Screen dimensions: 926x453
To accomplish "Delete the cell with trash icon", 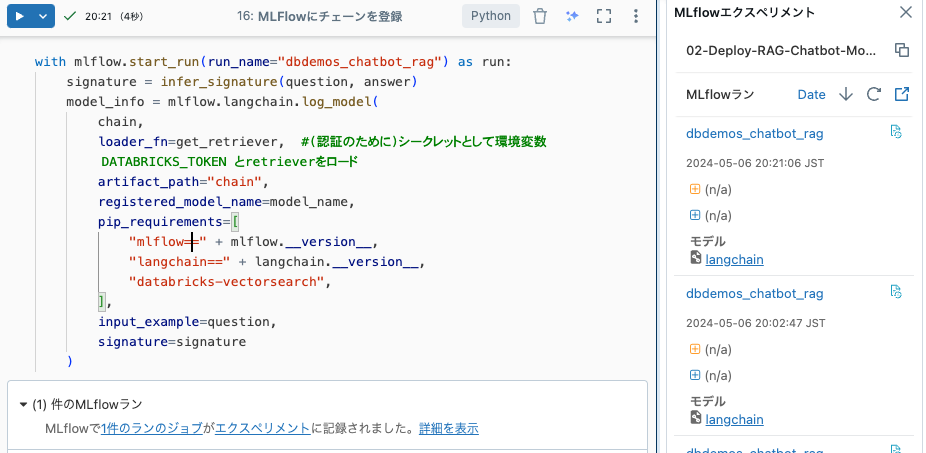I will tap(540, 16).
